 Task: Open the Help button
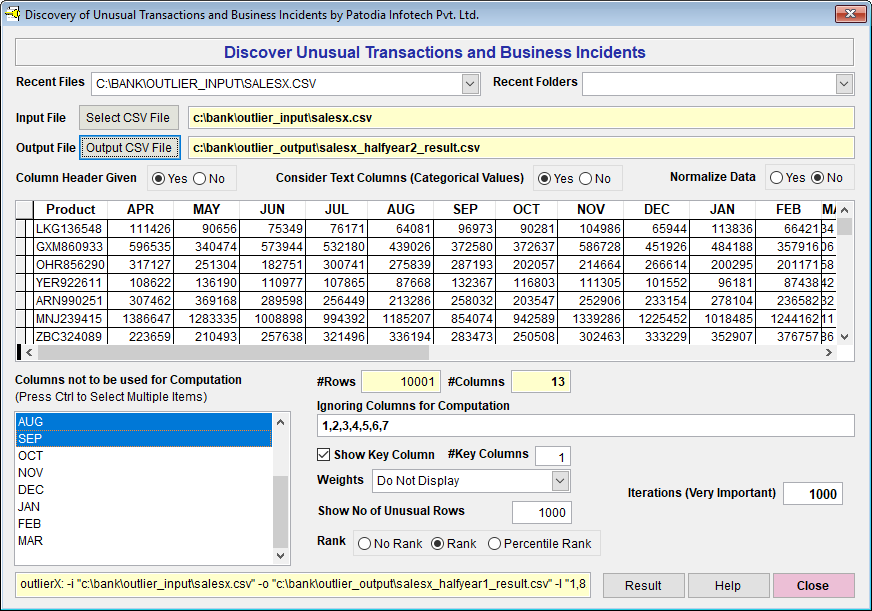pos(728,586)
